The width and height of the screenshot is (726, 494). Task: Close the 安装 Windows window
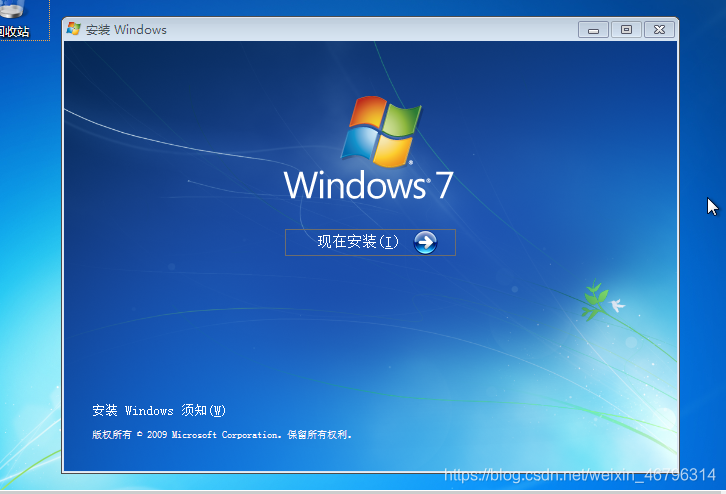659,30
